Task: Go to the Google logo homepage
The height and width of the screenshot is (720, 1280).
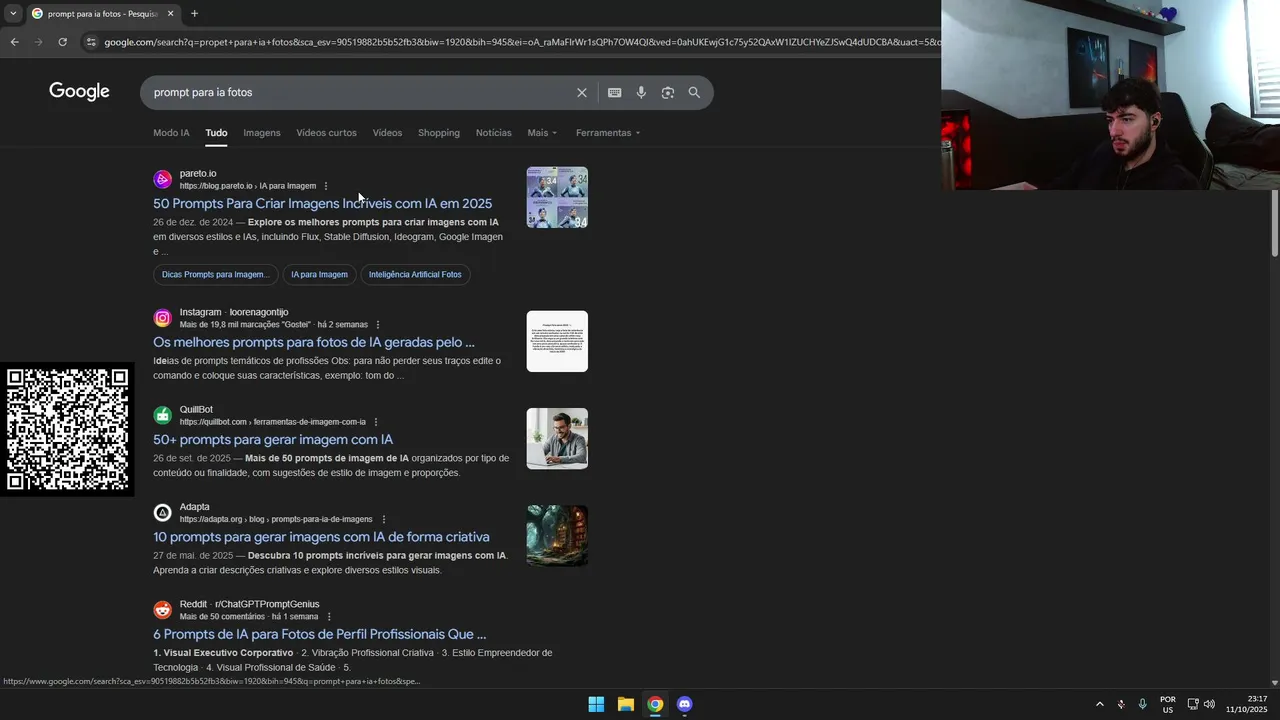Action: (x=79, y=92)
